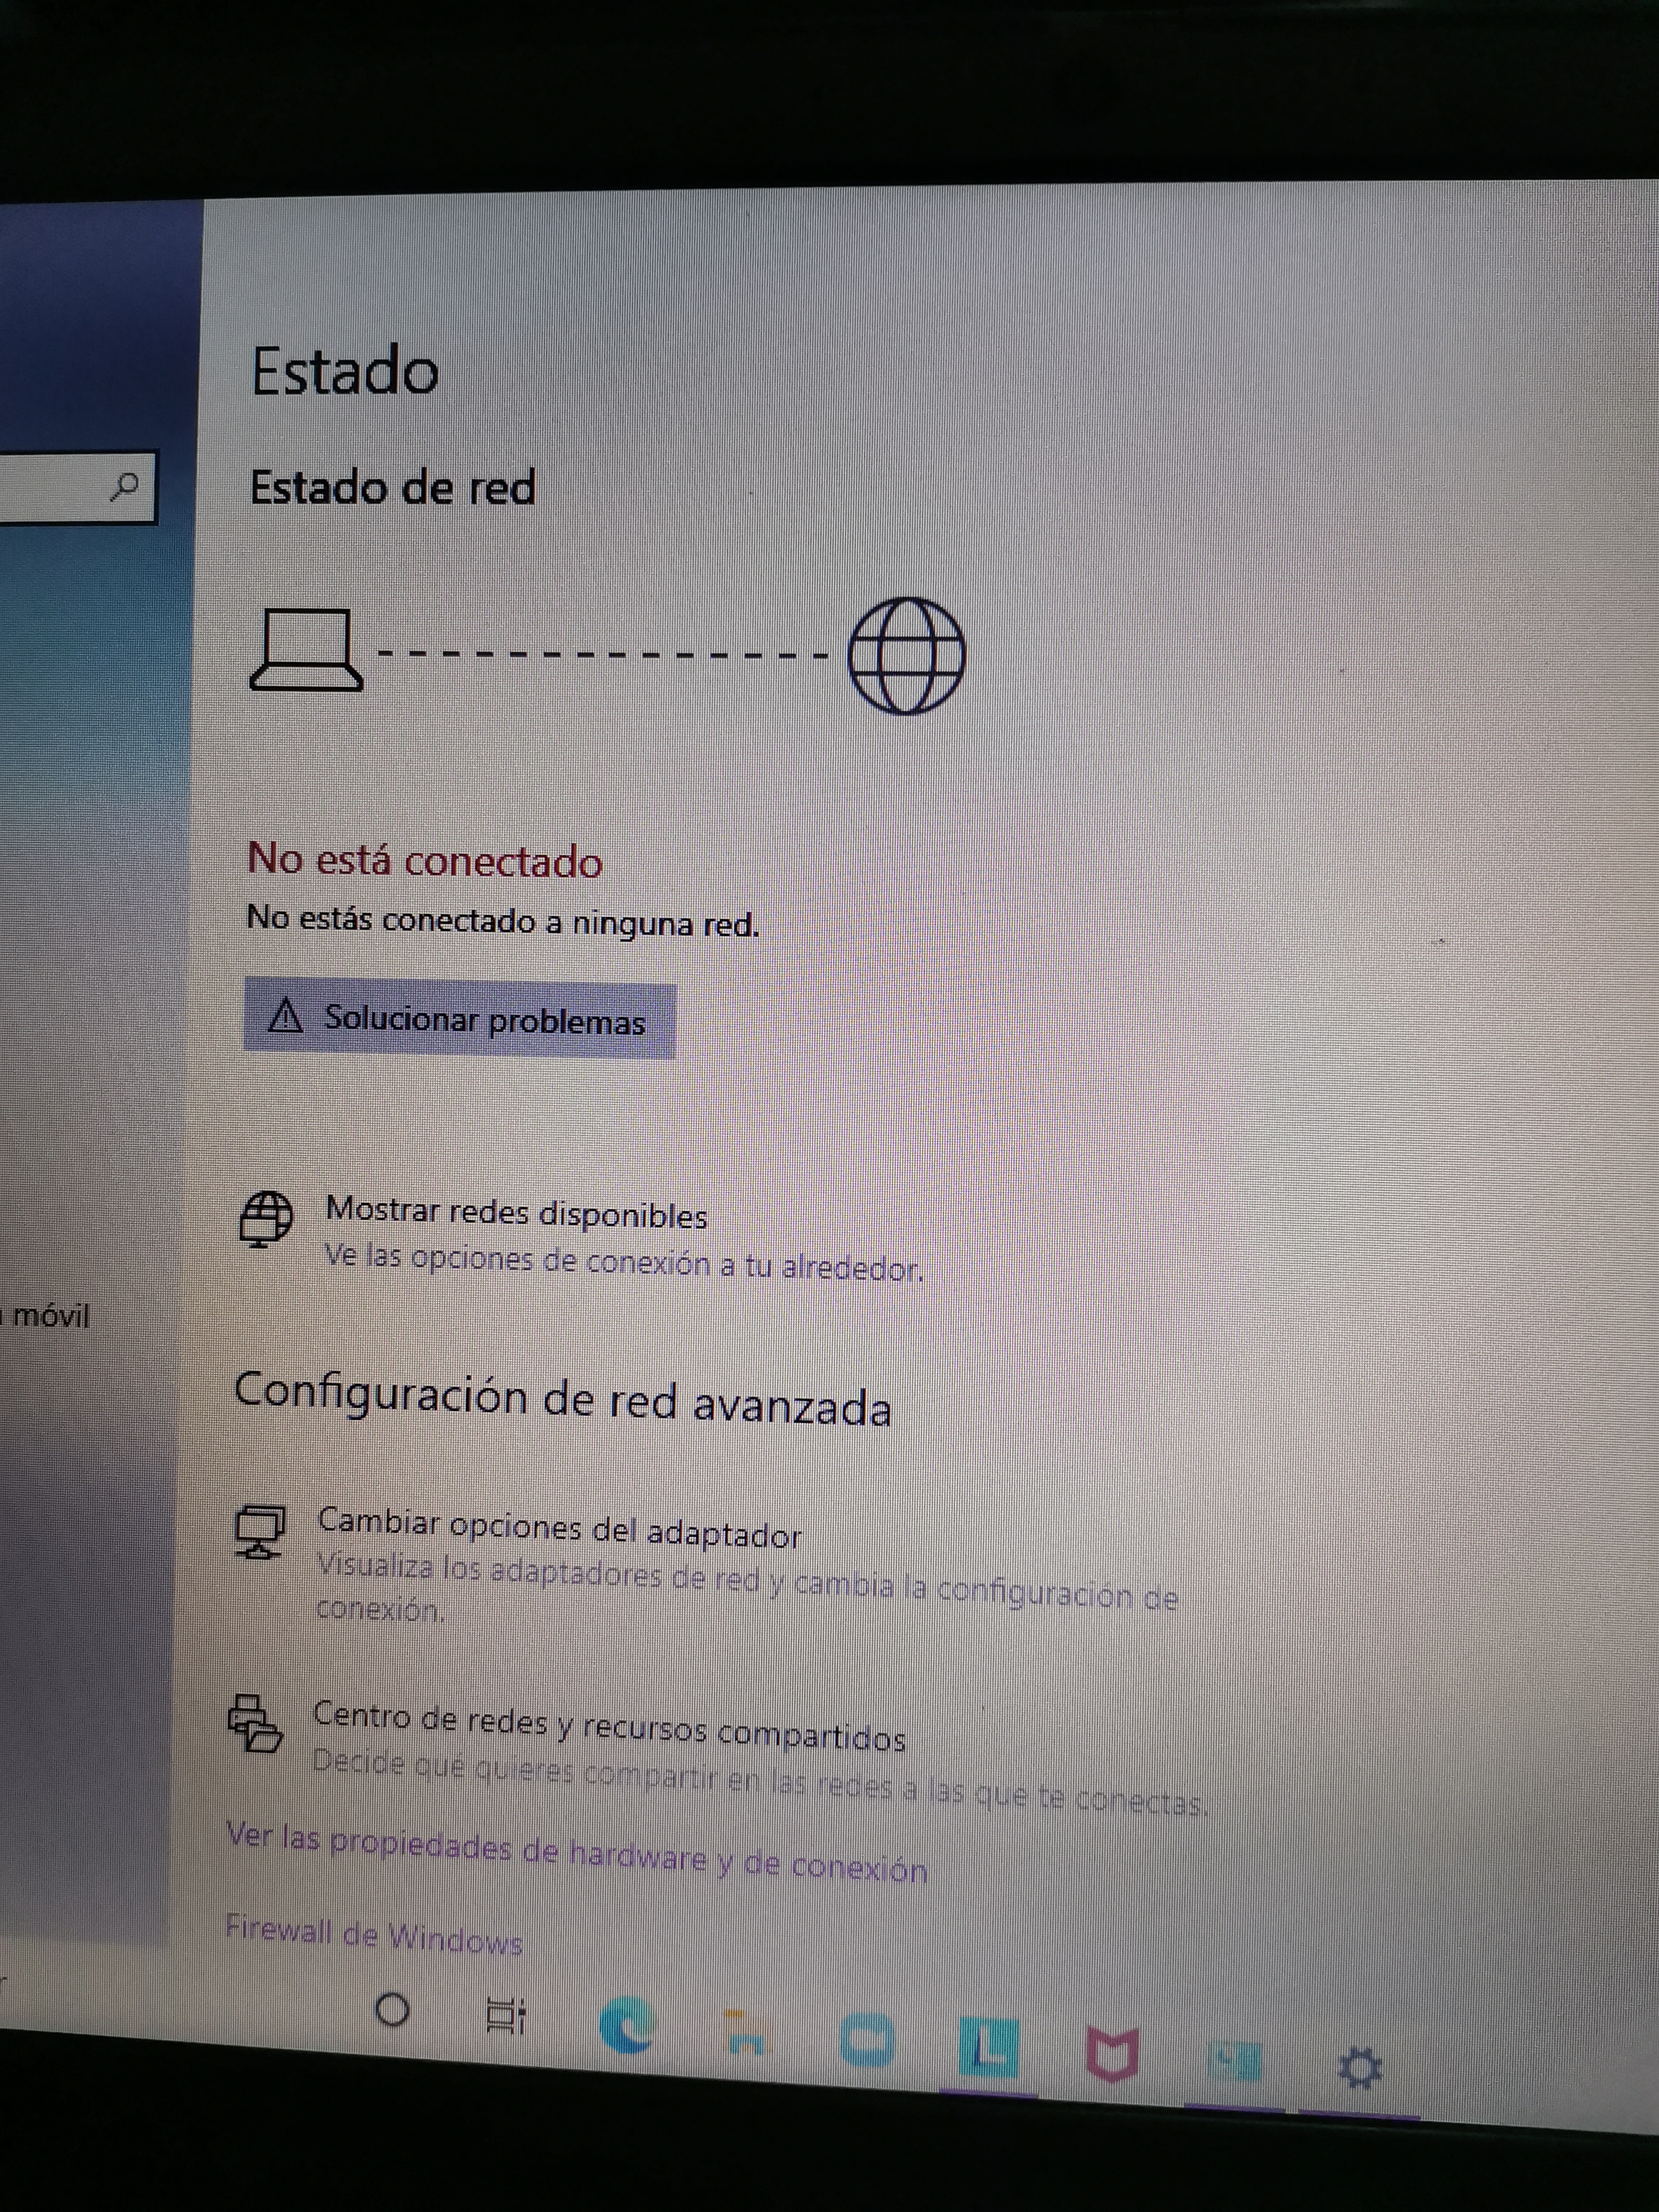Open Mostrar redes disponibles
This screenshot has height=2212, width=1659.
[x=516, y=1214]
